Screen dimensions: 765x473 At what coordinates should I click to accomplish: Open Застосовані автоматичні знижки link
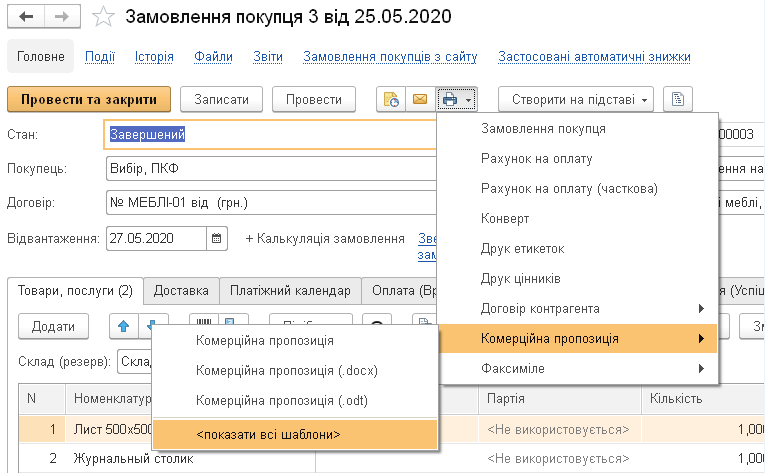coord(594,57)
